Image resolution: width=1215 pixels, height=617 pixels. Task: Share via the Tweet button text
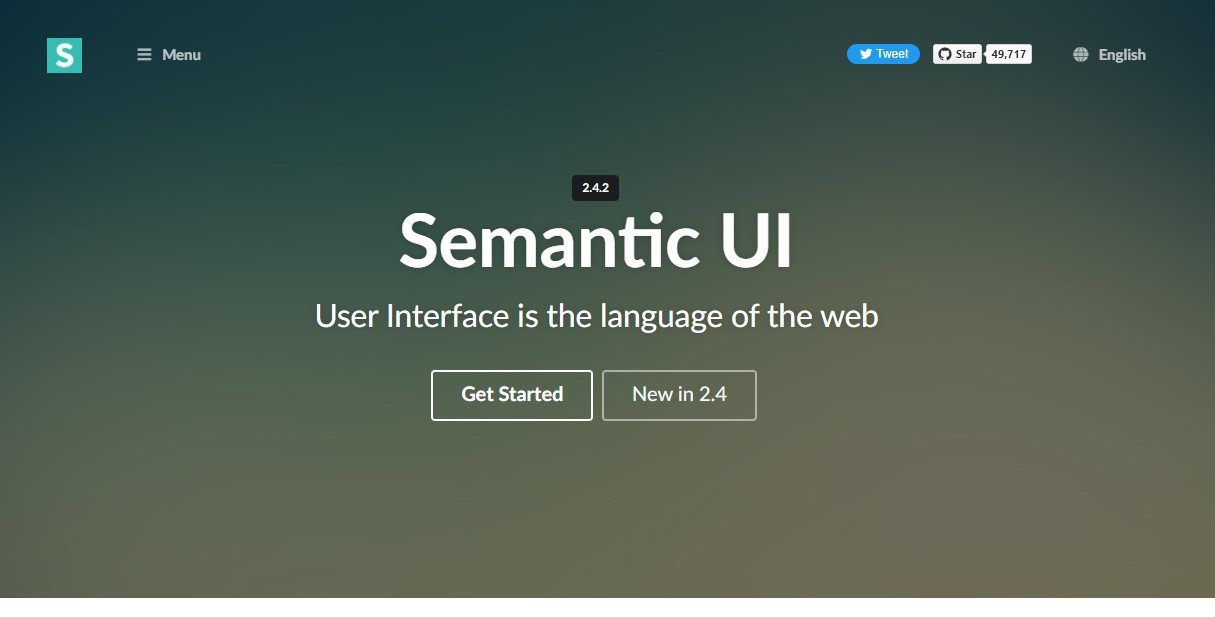892,54
